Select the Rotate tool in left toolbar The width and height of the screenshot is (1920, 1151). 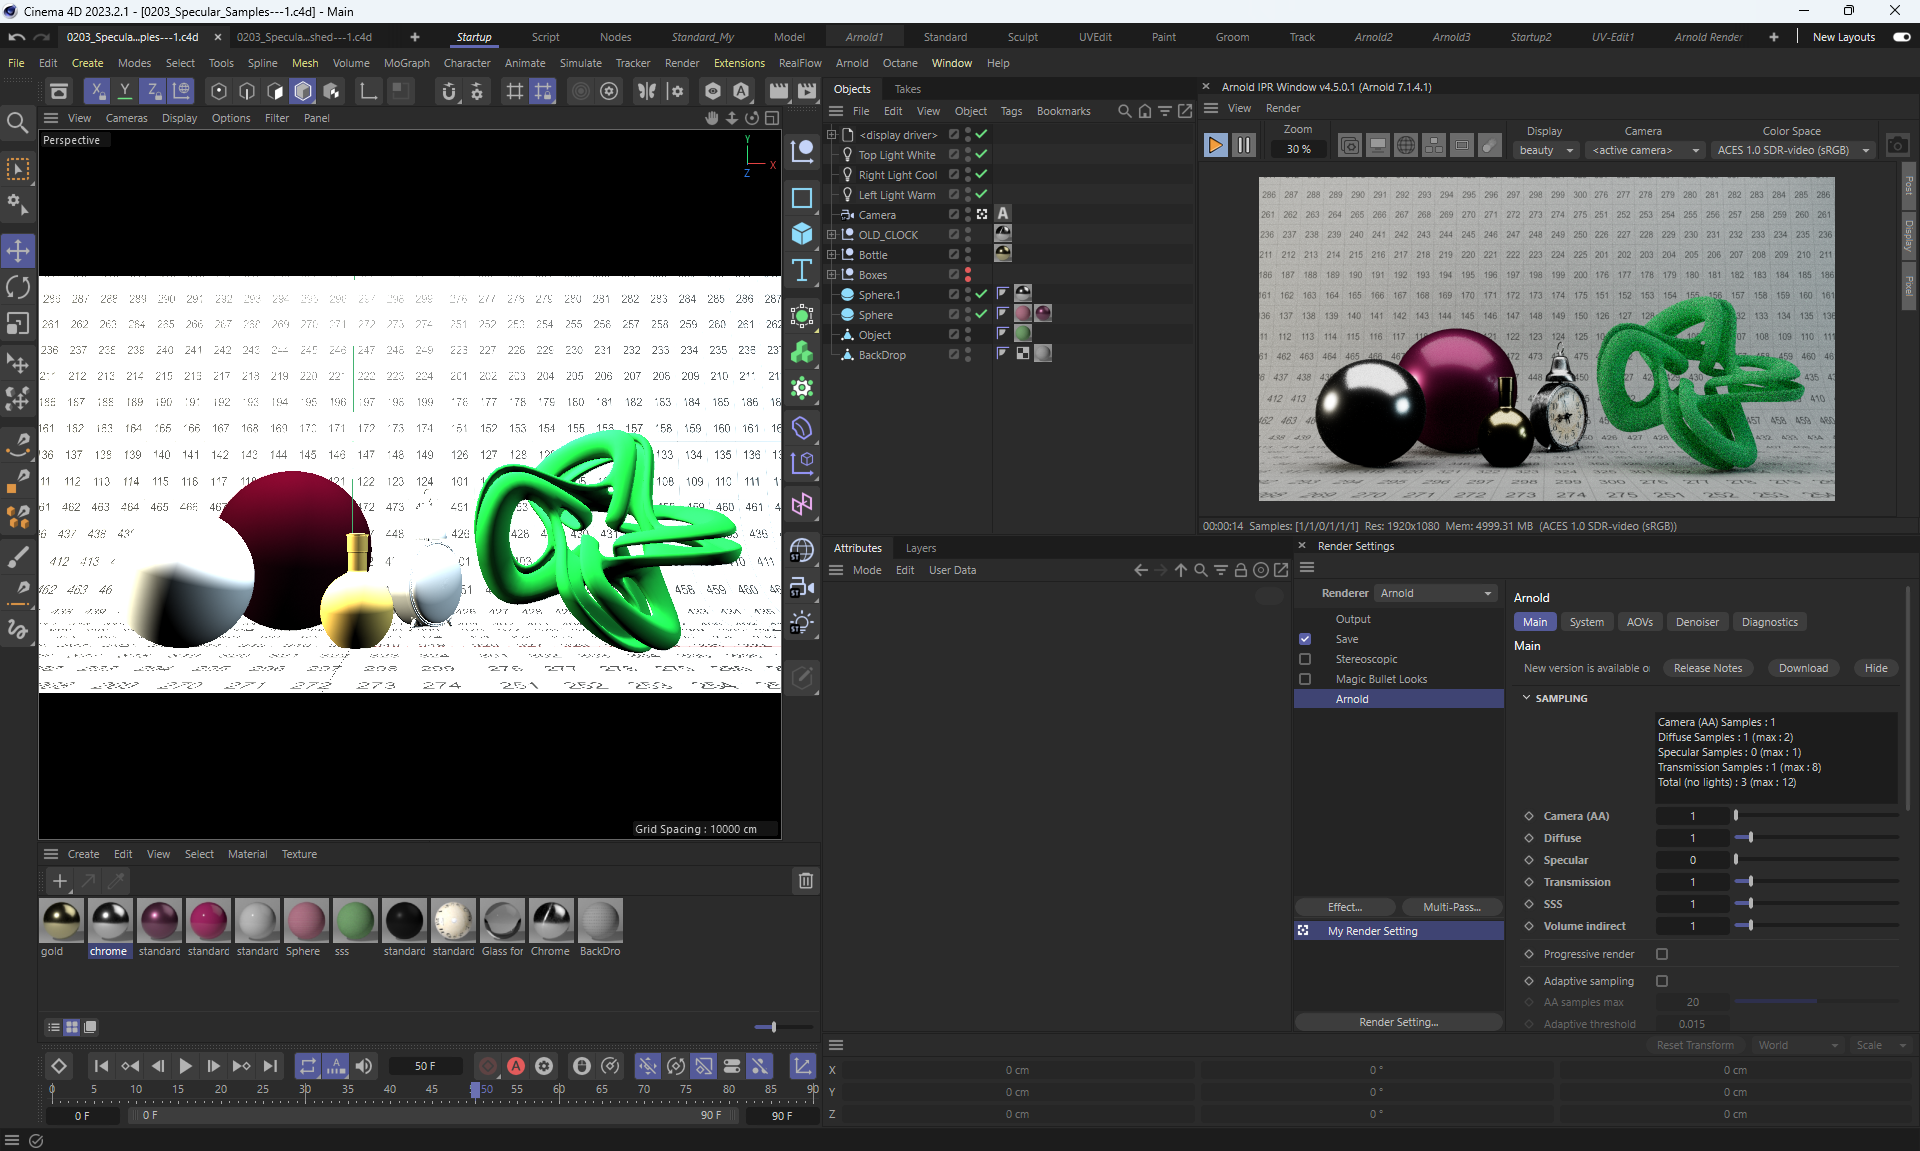pyautogui.click(x=18, y=287)
